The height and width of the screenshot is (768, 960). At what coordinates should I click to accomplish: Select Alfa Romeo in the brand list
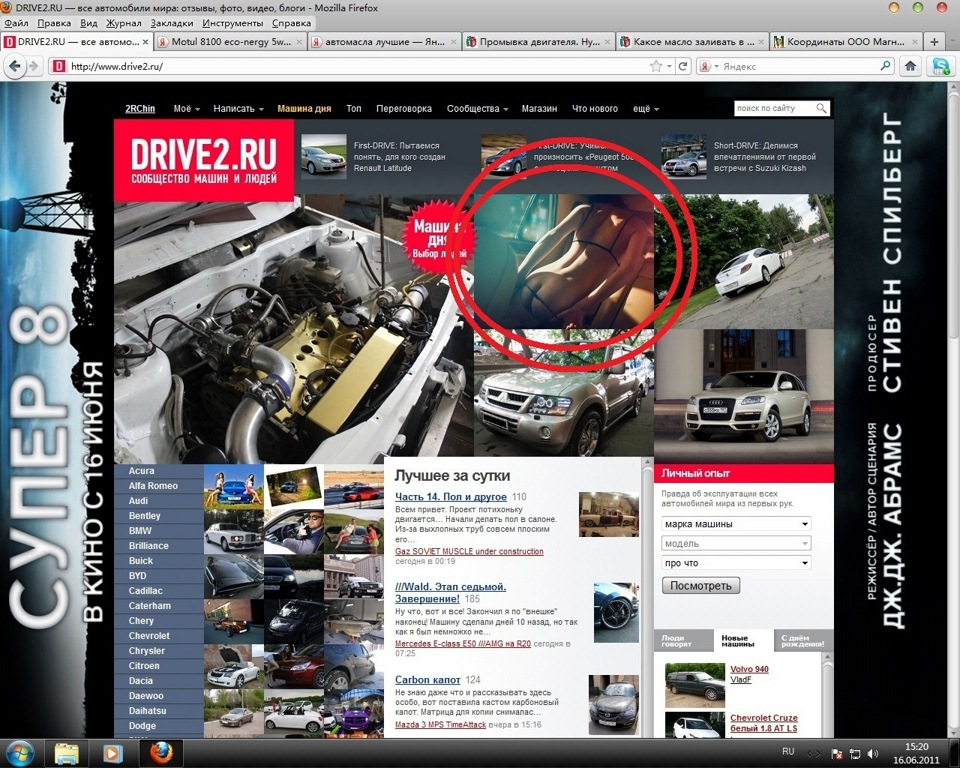pyautogui.click(x=153, y=486)
